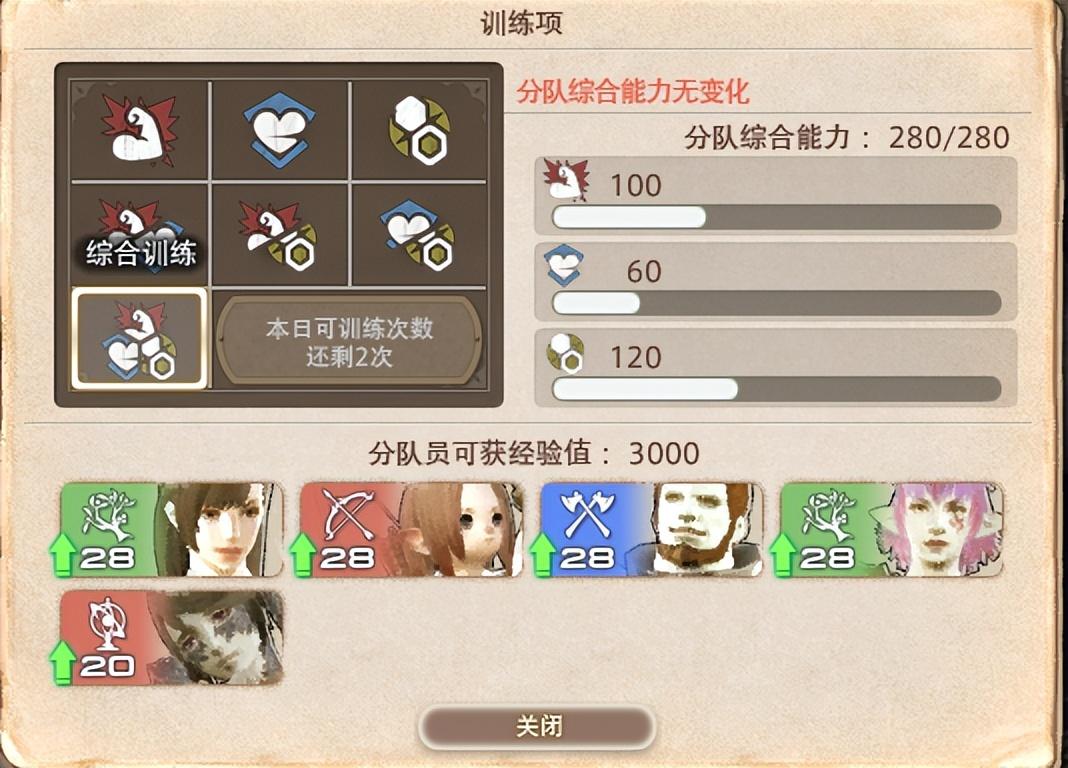
Task: Select the mental heart training icon
Action: coord(279,129)
